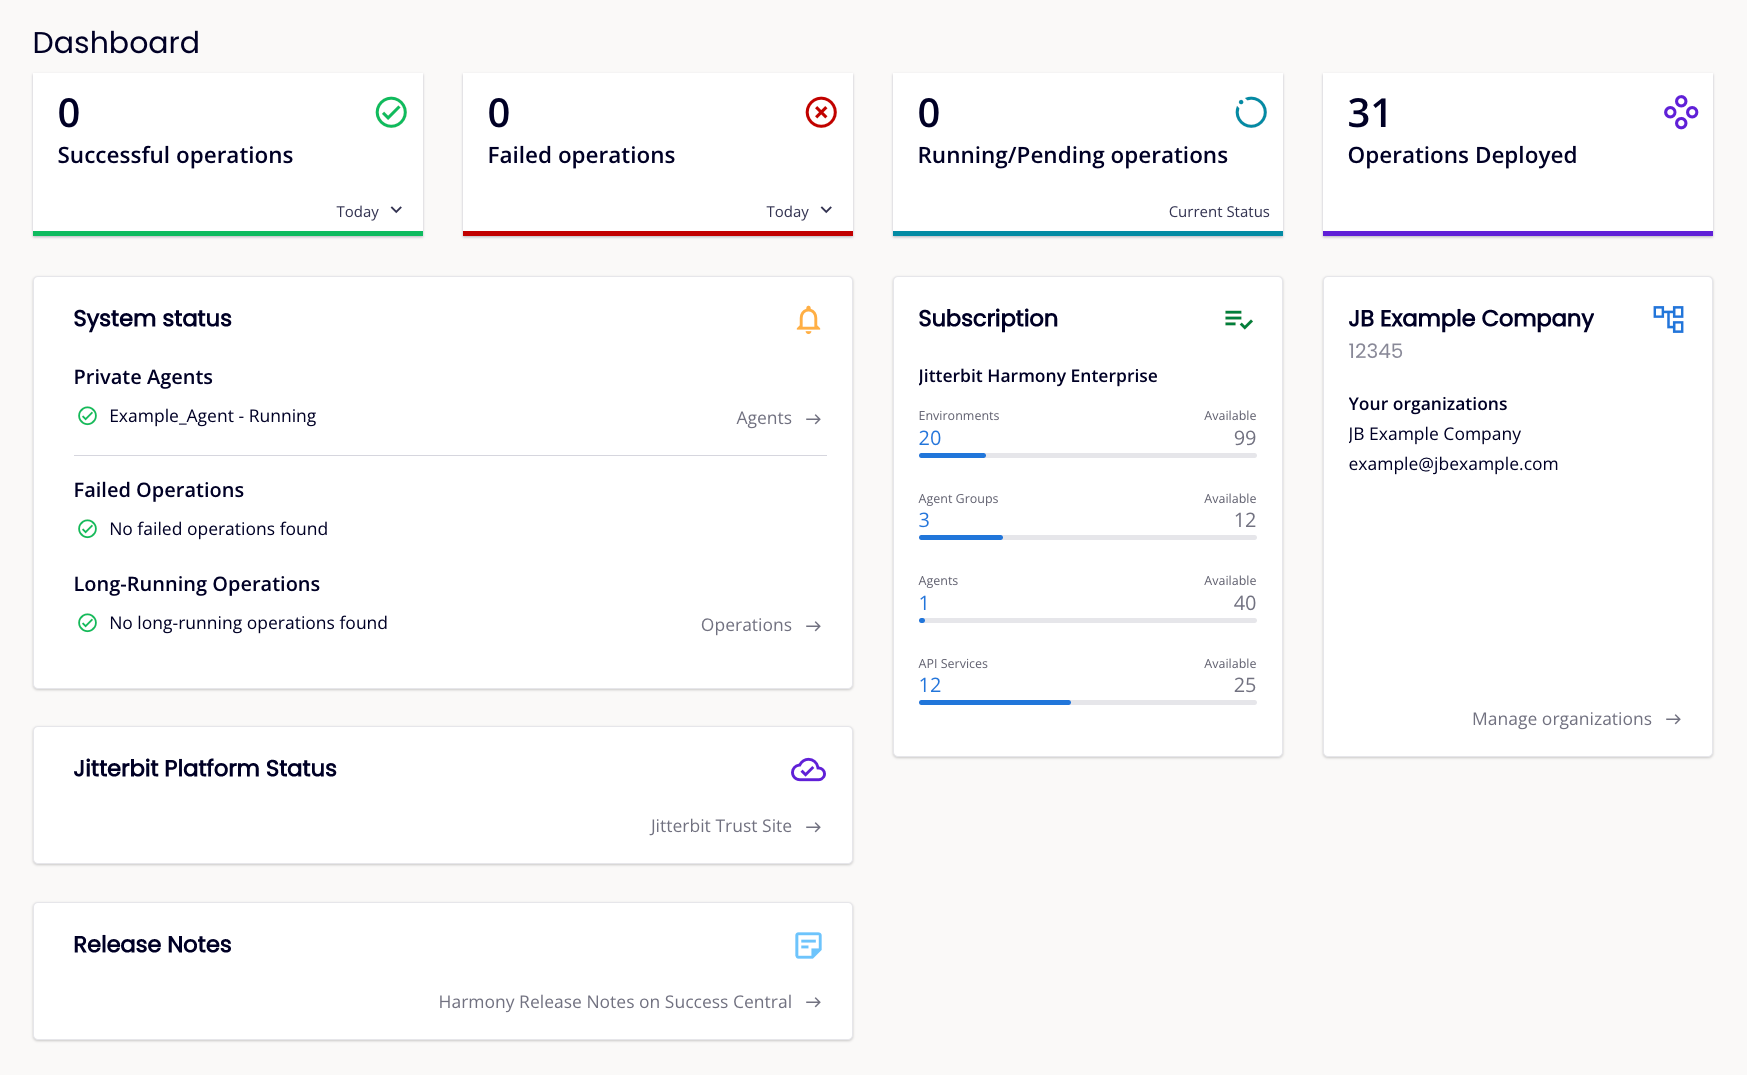Screen dimensions: 1747x1075
Task: Click the Environments available value 99
Action: pos(1245,438)
